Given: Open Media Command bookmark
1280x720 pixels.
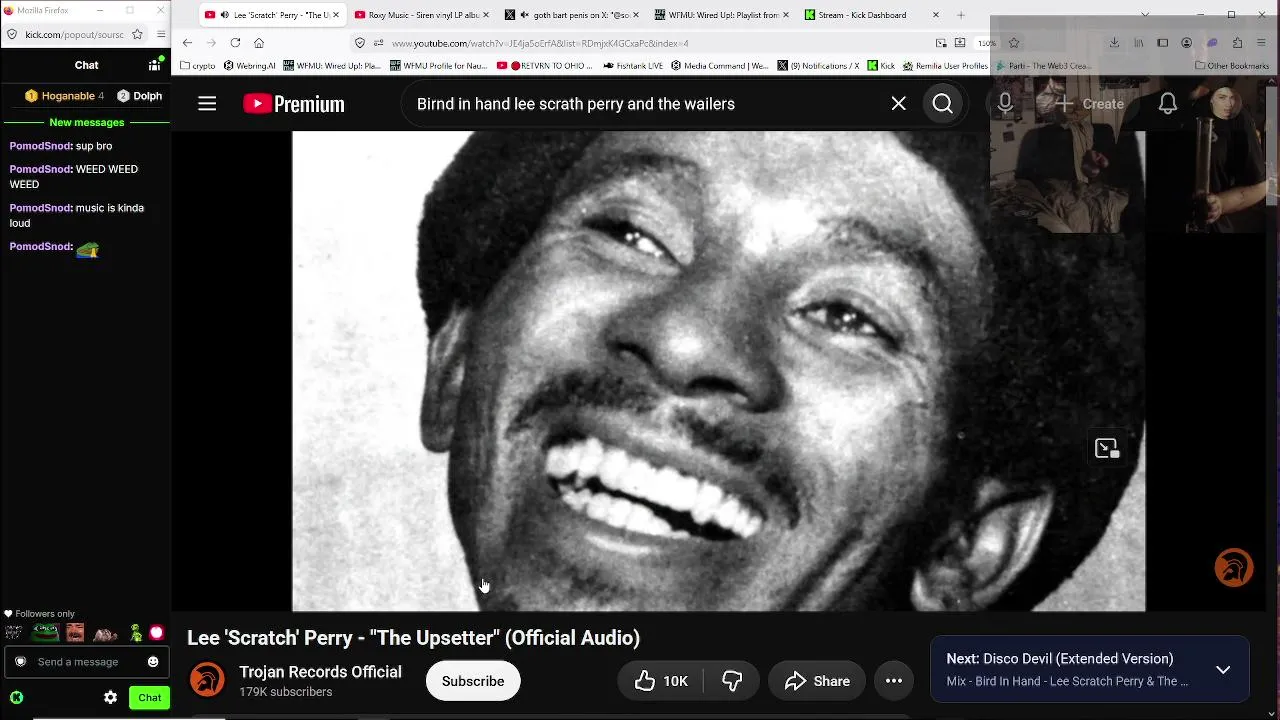Looking at the screenshot, I should tap(720, 66).
